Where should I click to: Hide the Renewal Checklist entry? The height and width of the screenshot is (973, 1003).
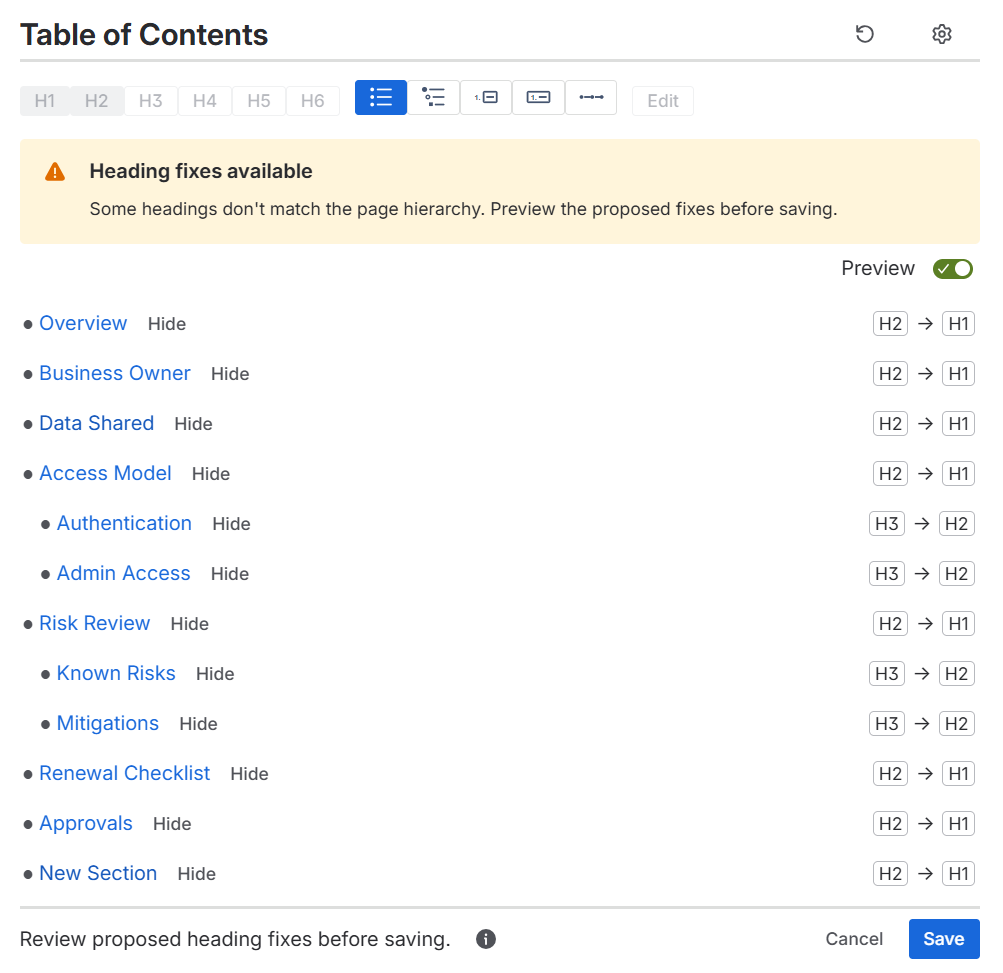pyautogui.click(x=249, y=773)
